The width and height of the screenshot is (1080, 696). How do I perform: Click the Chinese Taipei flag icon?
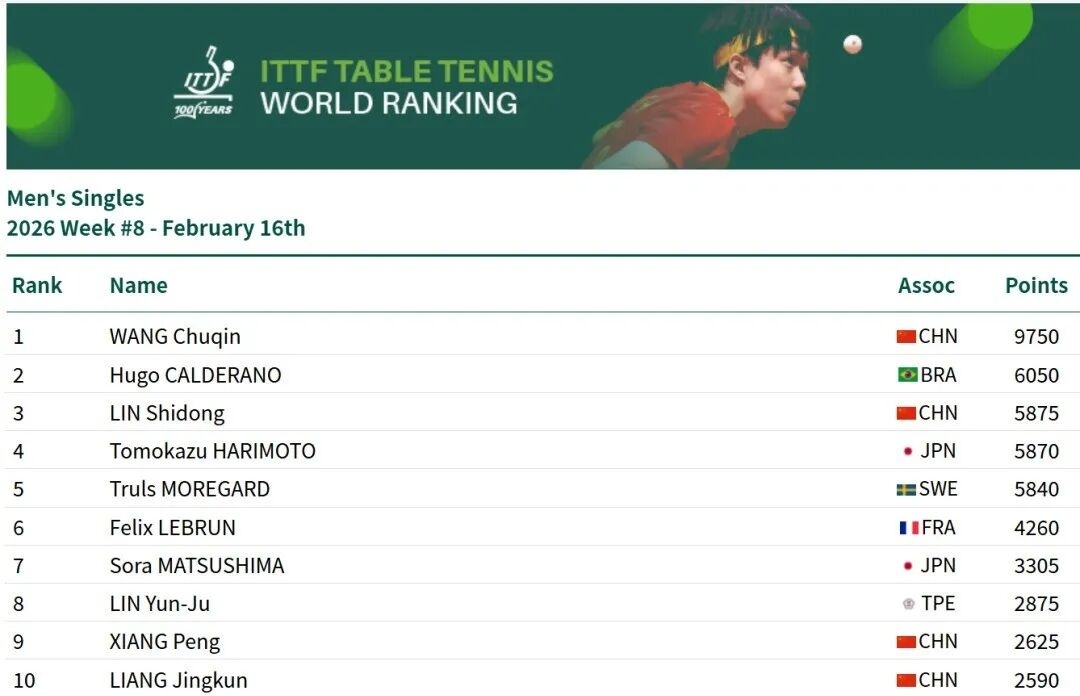tap(908, 604)
